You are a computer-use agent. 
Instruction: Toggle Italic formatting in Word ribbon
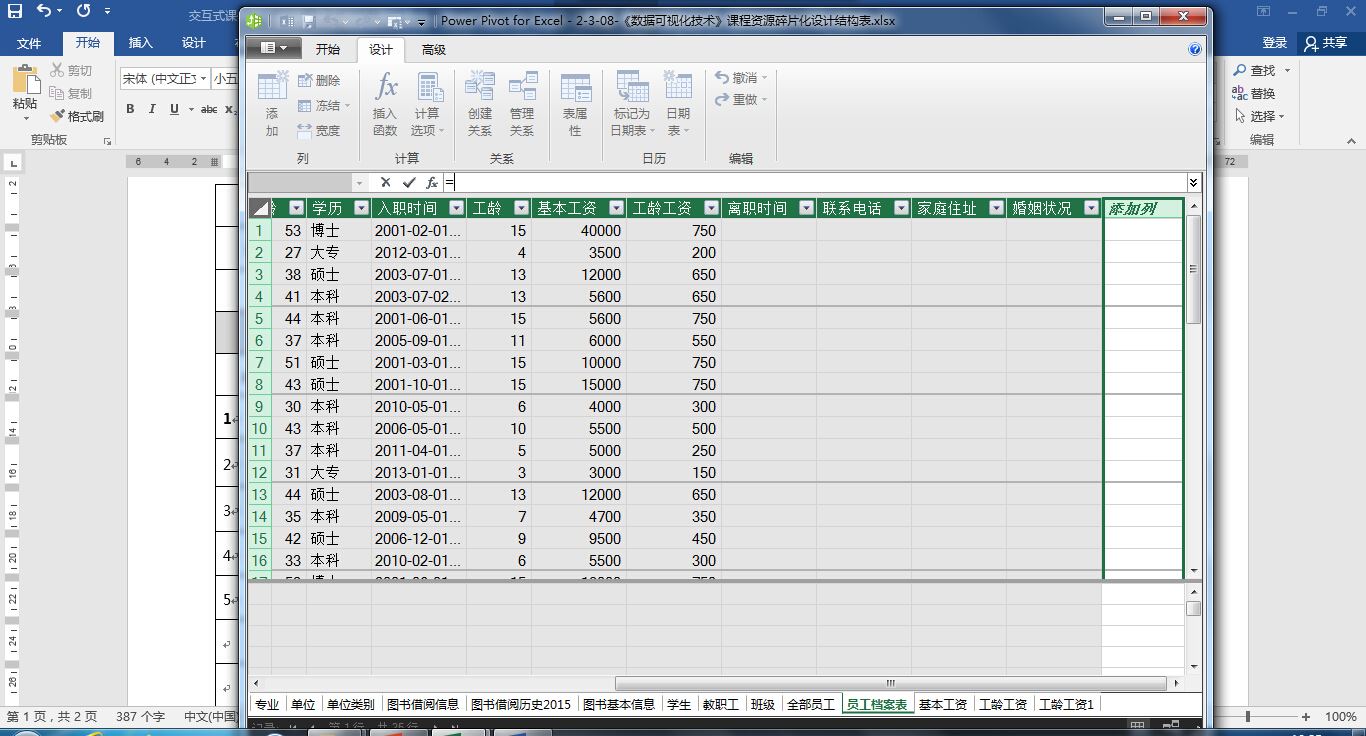click(x=152, y=109)
